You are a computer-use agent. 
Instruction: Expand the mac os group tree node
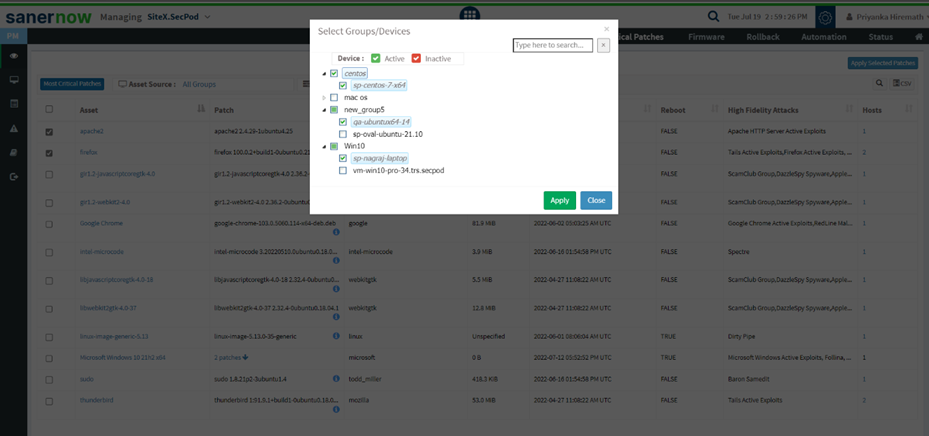click(x=323, y=97)
